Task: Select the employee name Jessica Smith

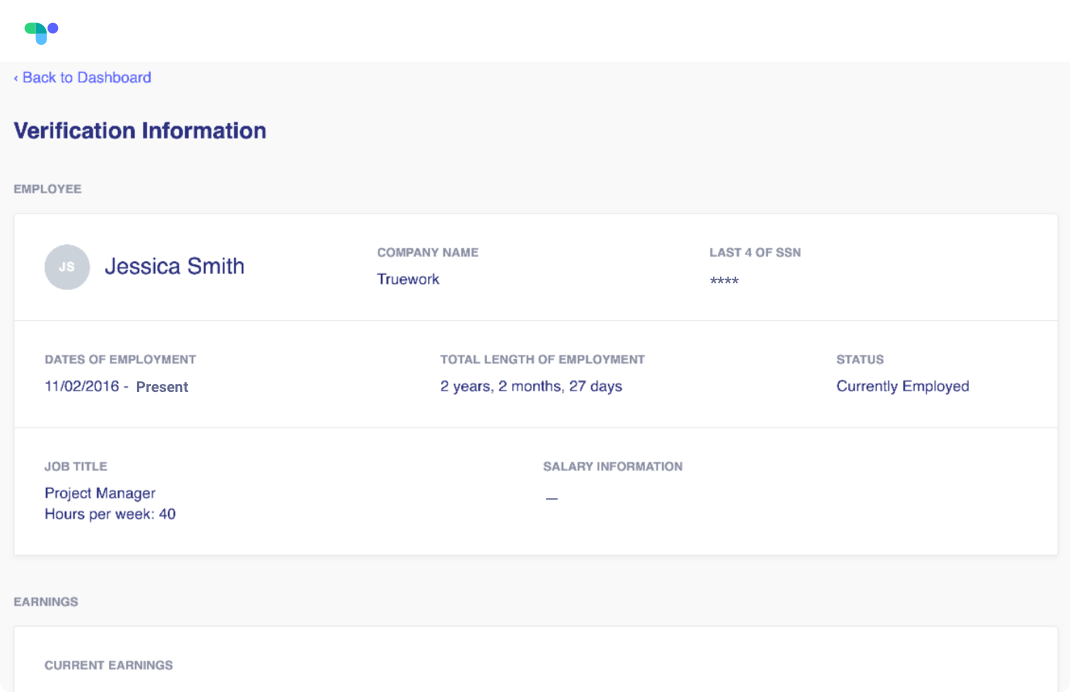Action: click(x=174, y=266)
